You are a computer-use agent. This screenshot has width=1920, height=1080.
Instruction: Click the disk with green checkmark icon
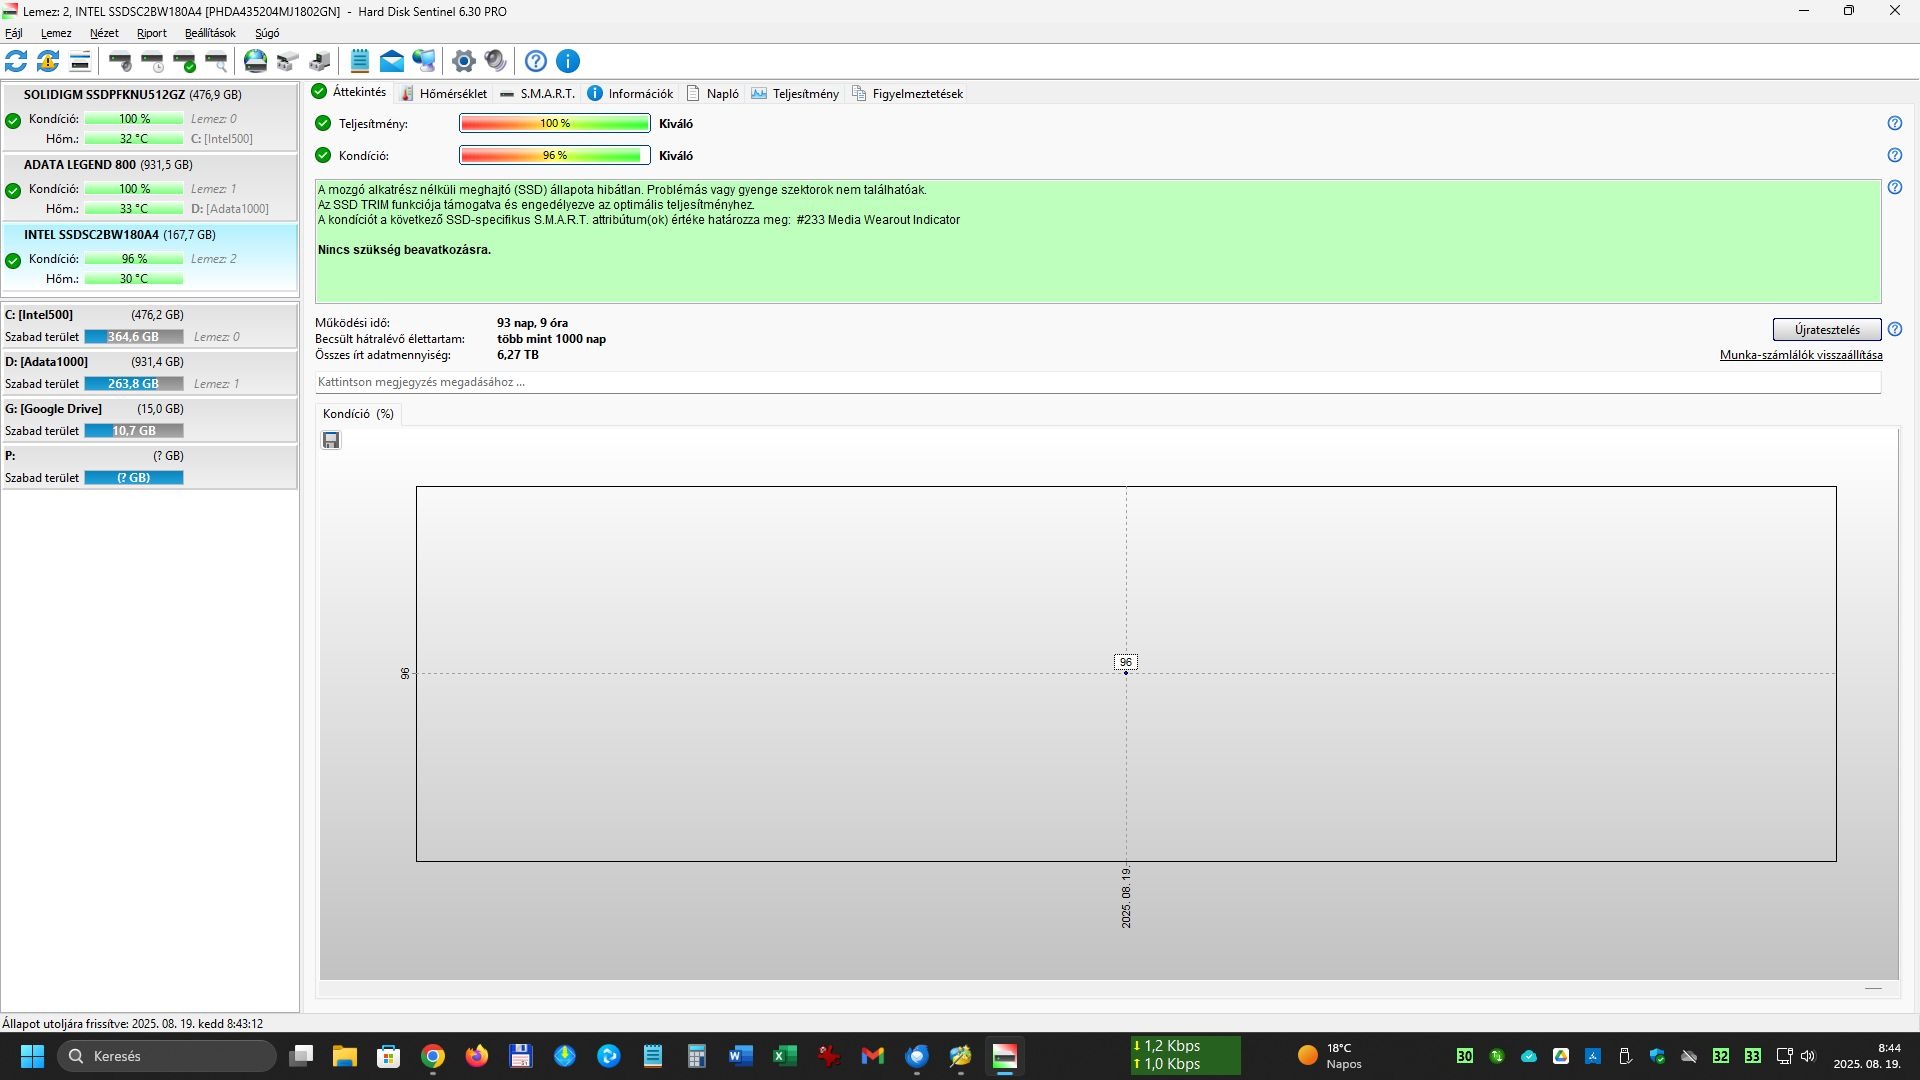pyautogui.click(x=185, y=61)
